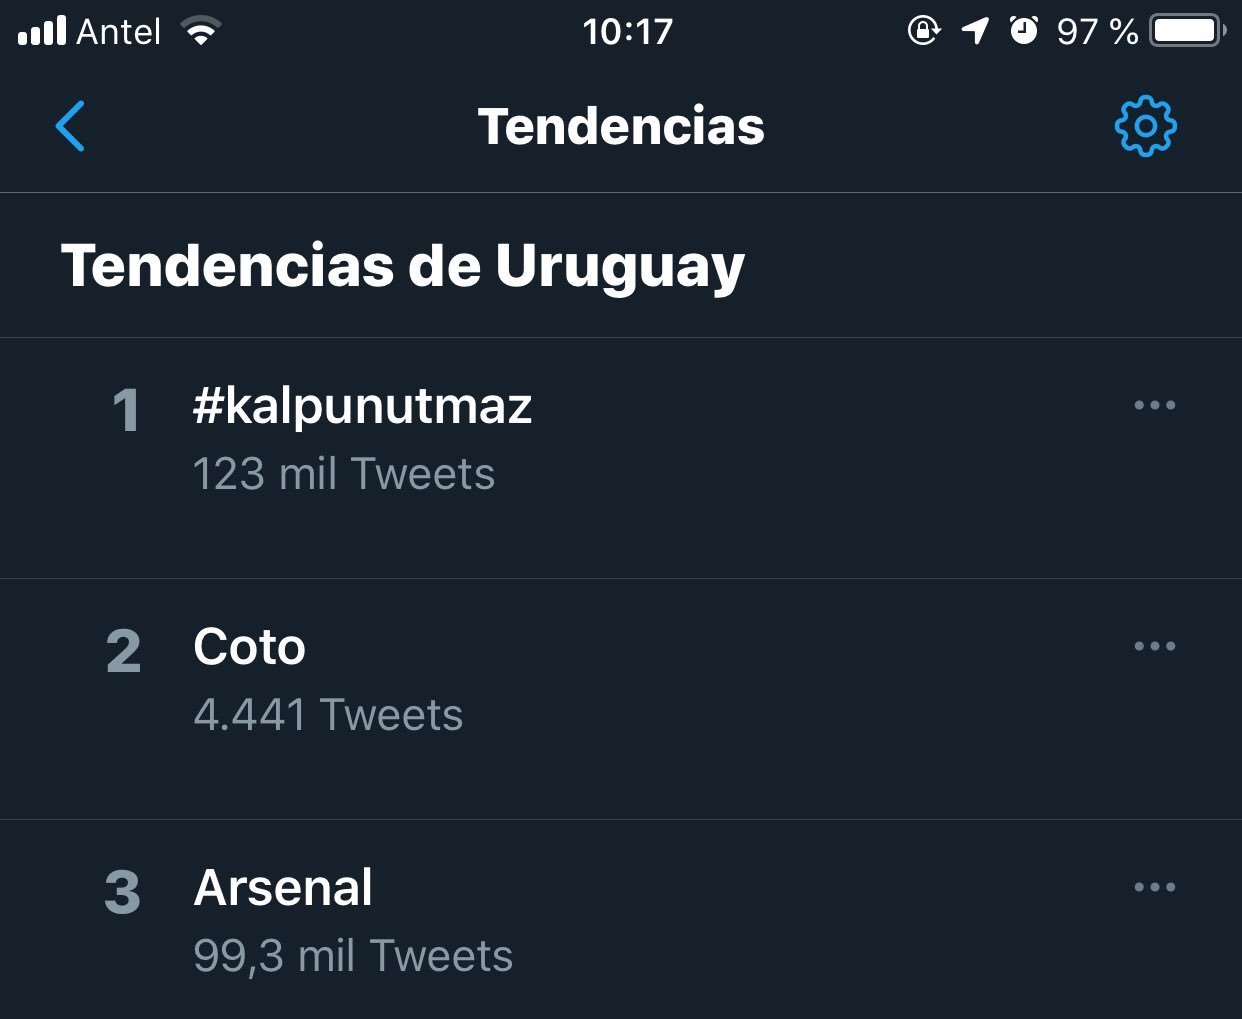Tap the battery icon in status bar
Viewport: 1242px width, 1019px height.
point(1187,31)
